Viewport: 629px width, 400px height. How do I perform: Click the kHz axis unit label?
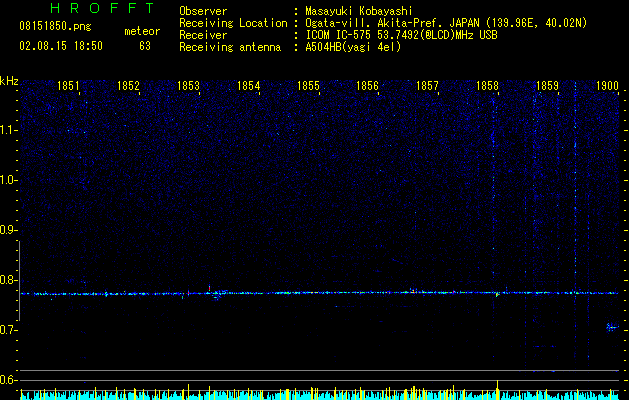tap(9, 81)
